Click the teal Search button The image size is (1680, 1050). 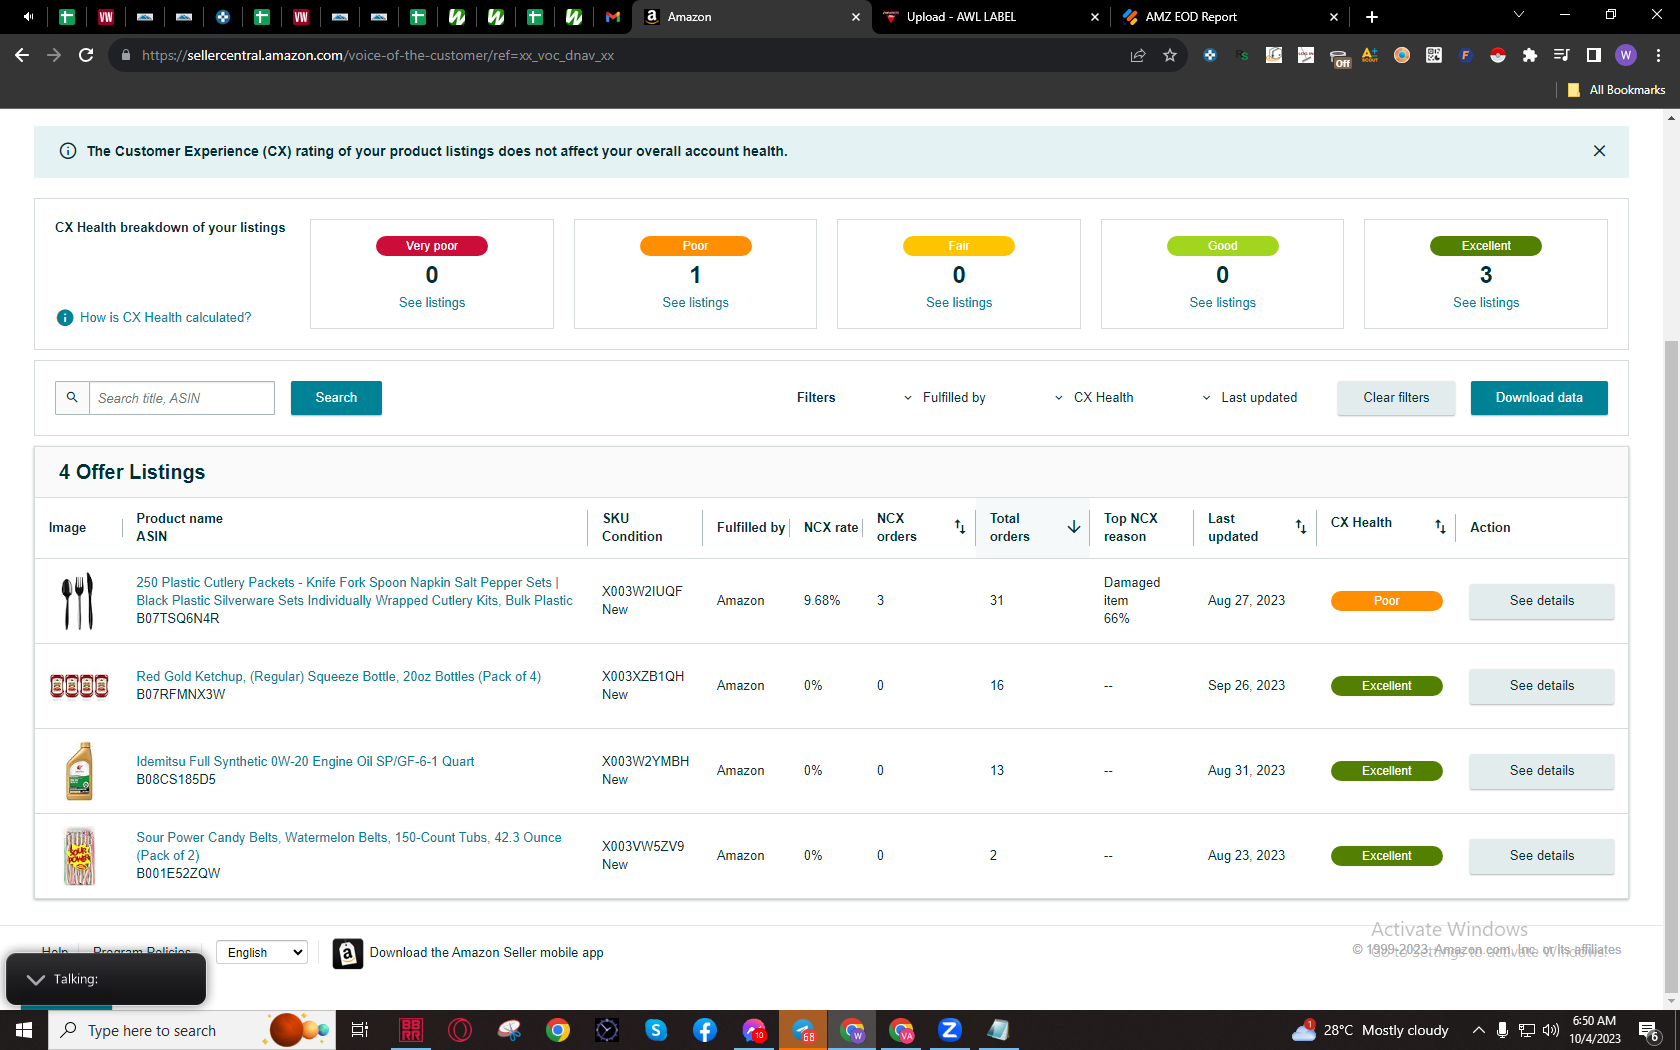[x=336, y=398]
